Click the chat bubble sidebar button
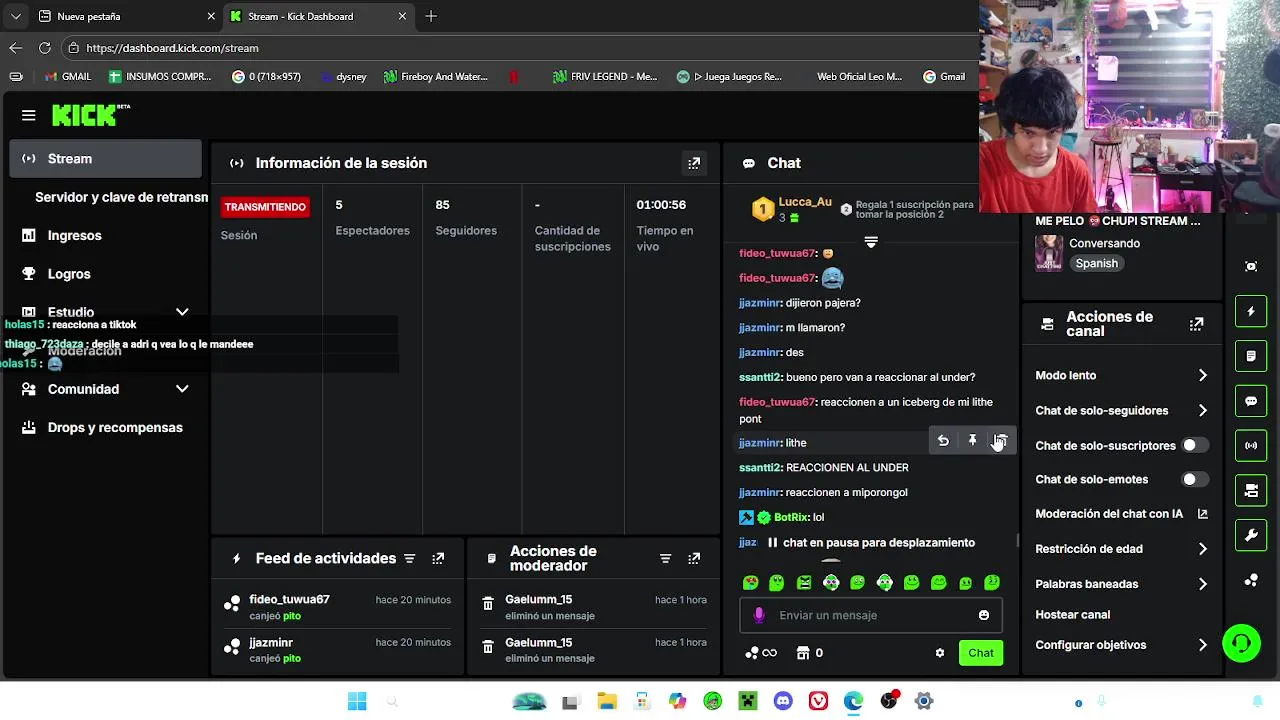Screen dimensions: 1280x720 point(1251,401)
